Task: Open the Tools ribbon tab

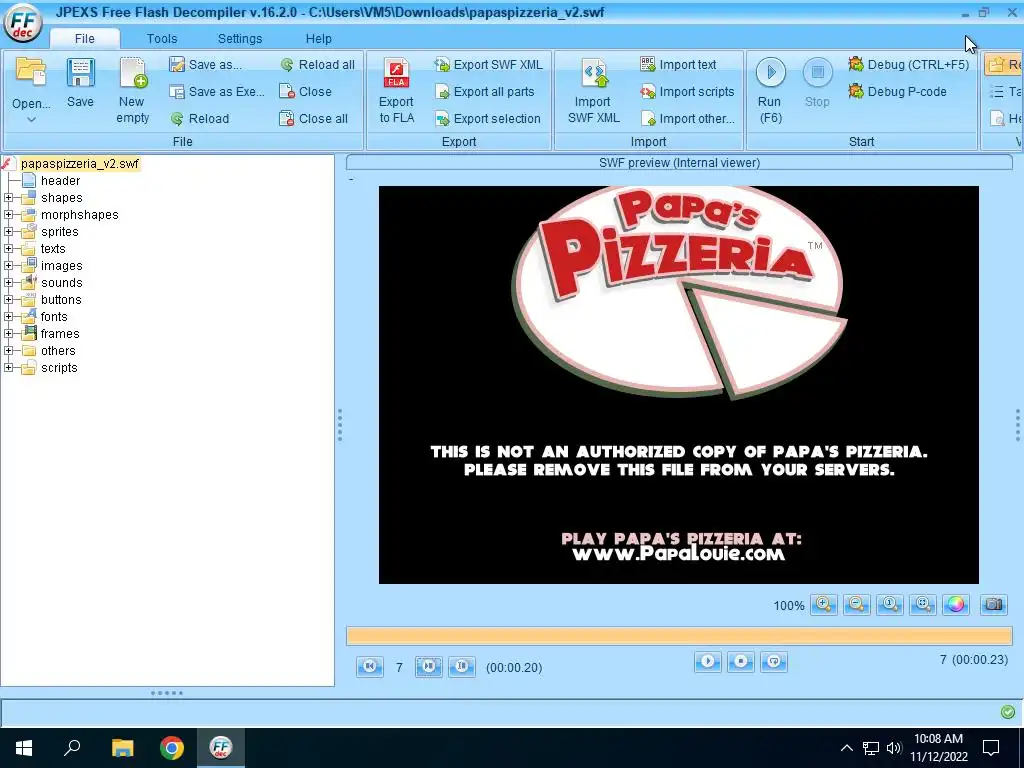Action: coord(162,39)
